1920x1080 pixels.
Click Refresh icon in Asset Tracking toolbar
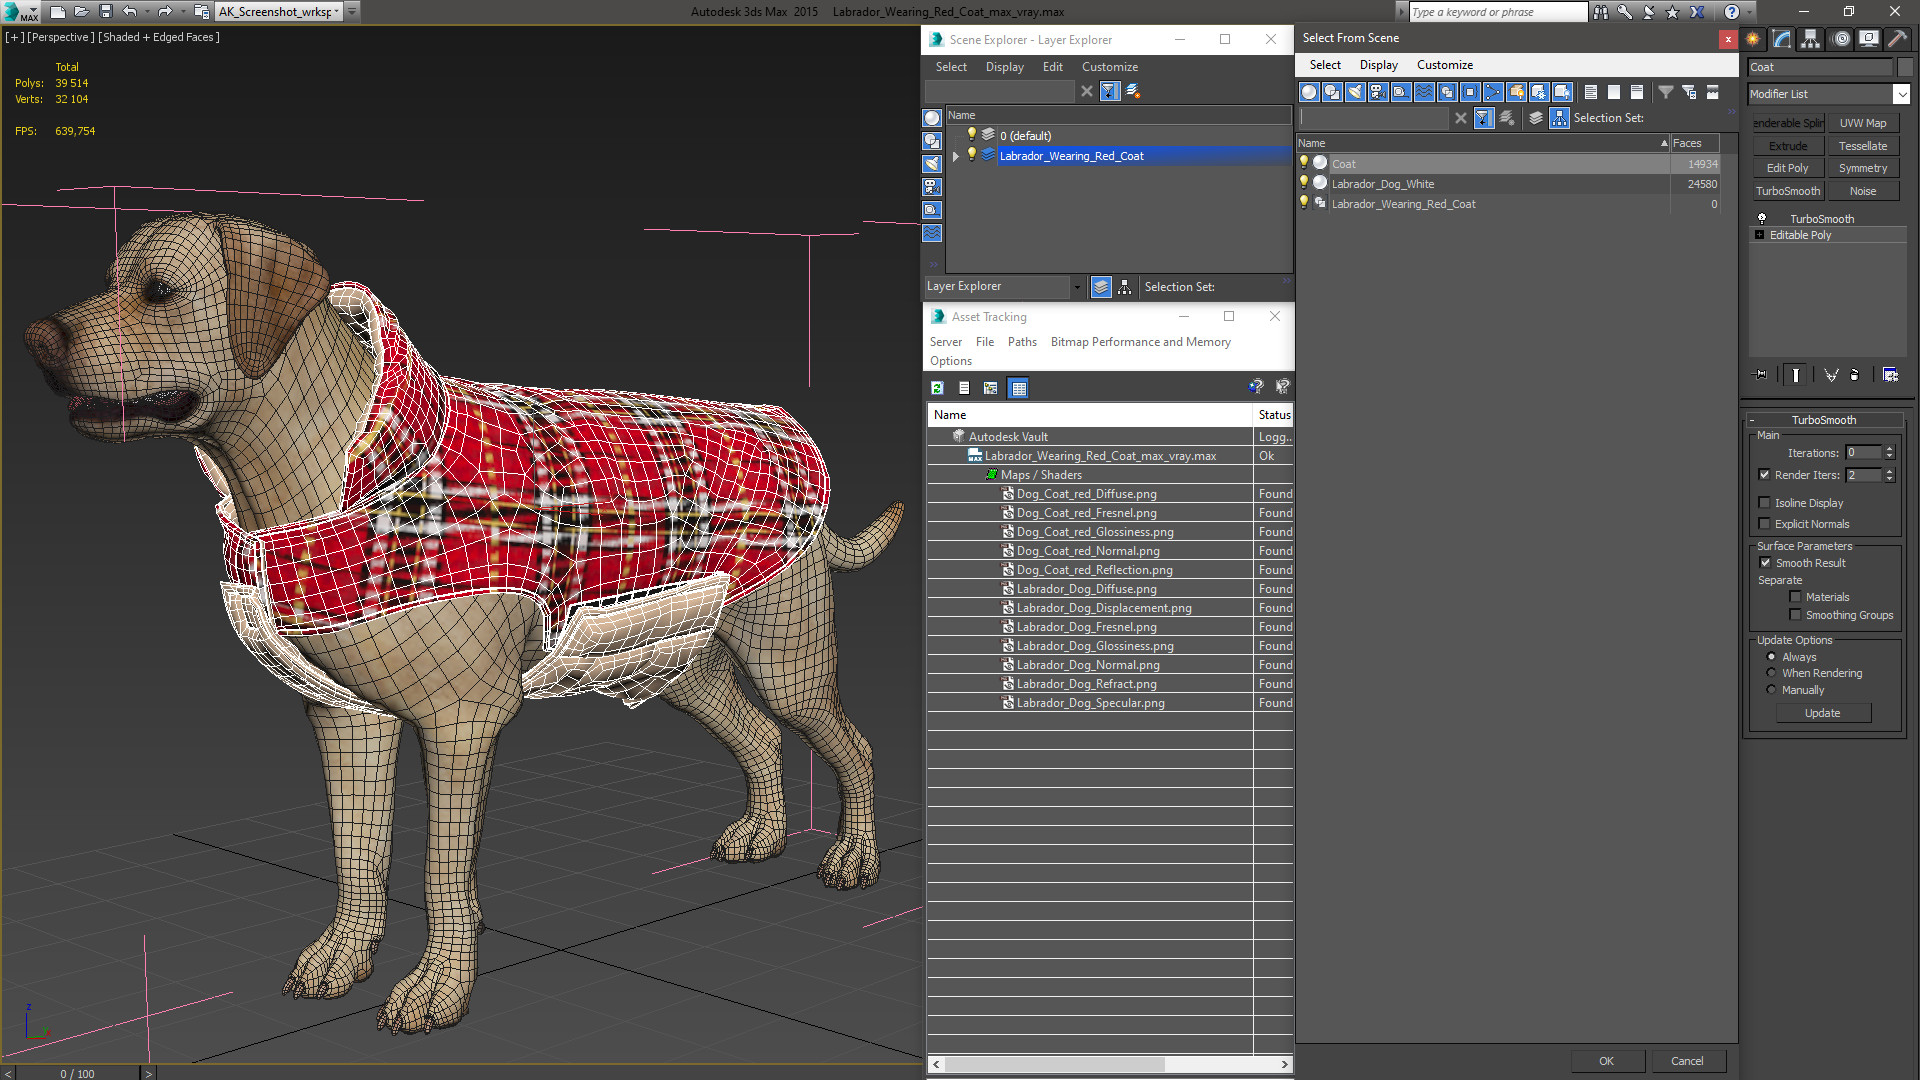pyautogui.click(x=938, y=388)
